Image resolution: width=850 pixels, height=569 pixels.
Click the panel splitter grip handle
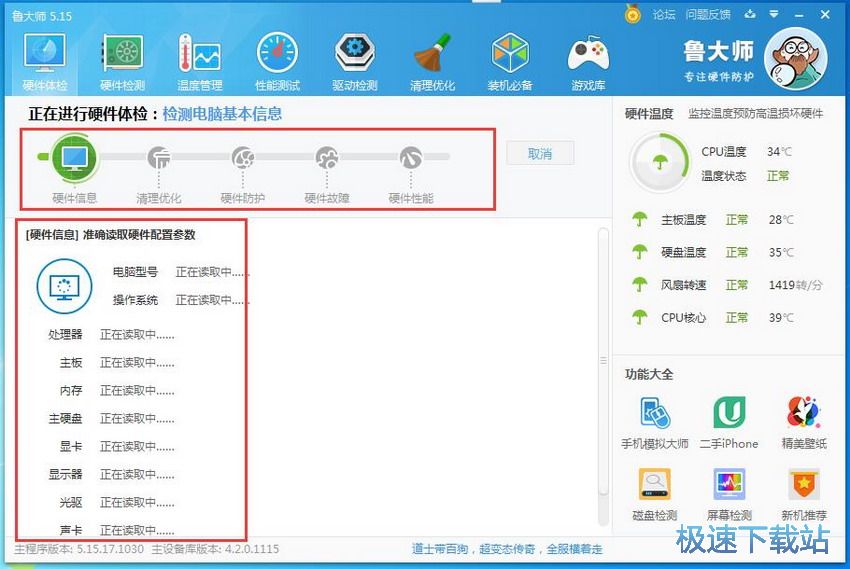click(603, 360)
